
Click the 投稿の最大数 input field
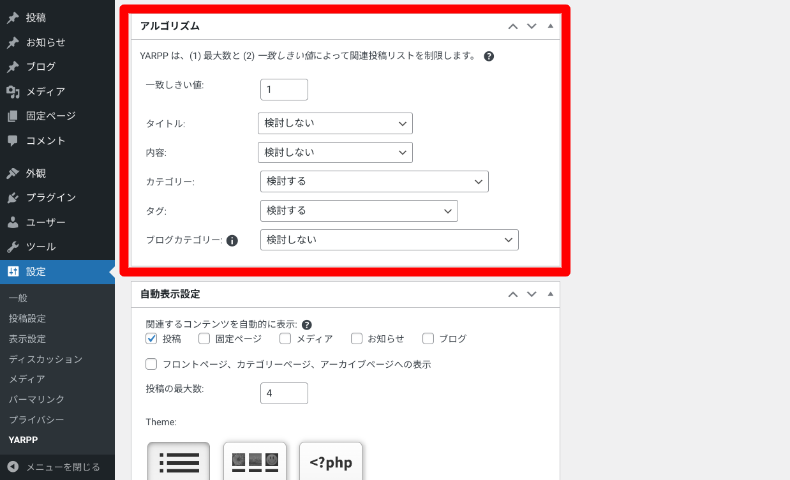[284, 393]
